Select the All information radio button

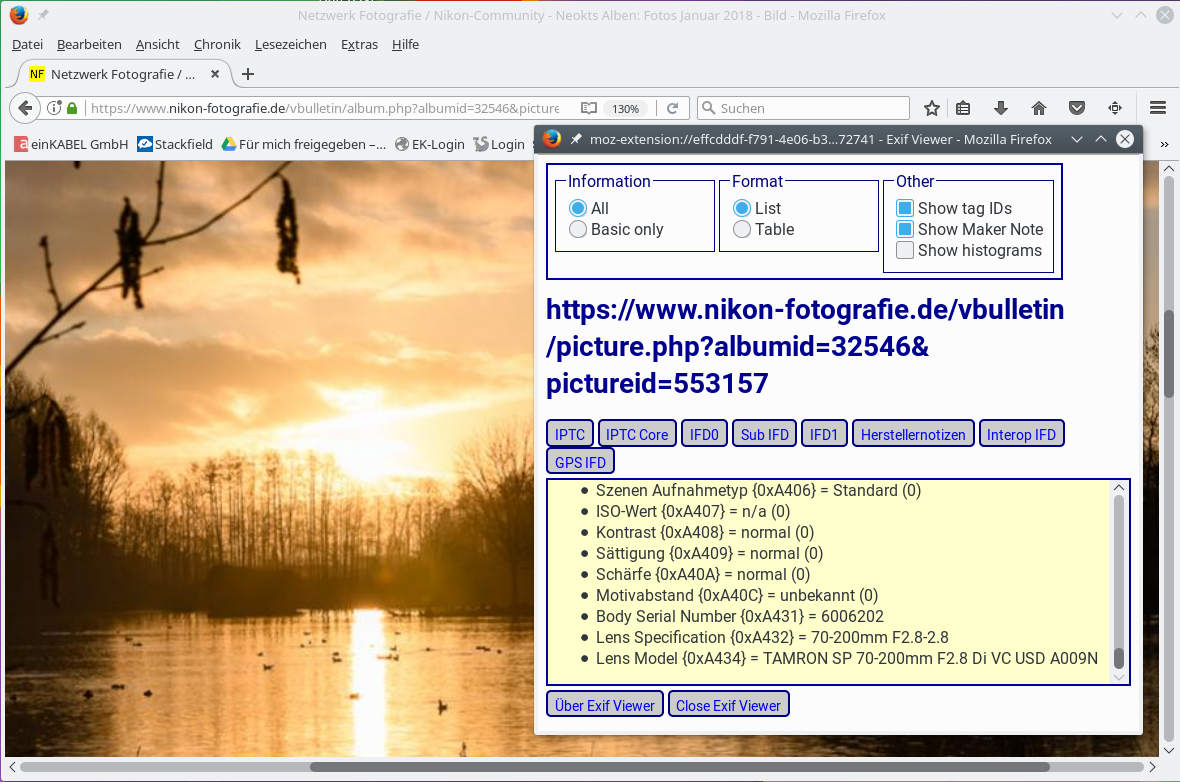point(578,208)
